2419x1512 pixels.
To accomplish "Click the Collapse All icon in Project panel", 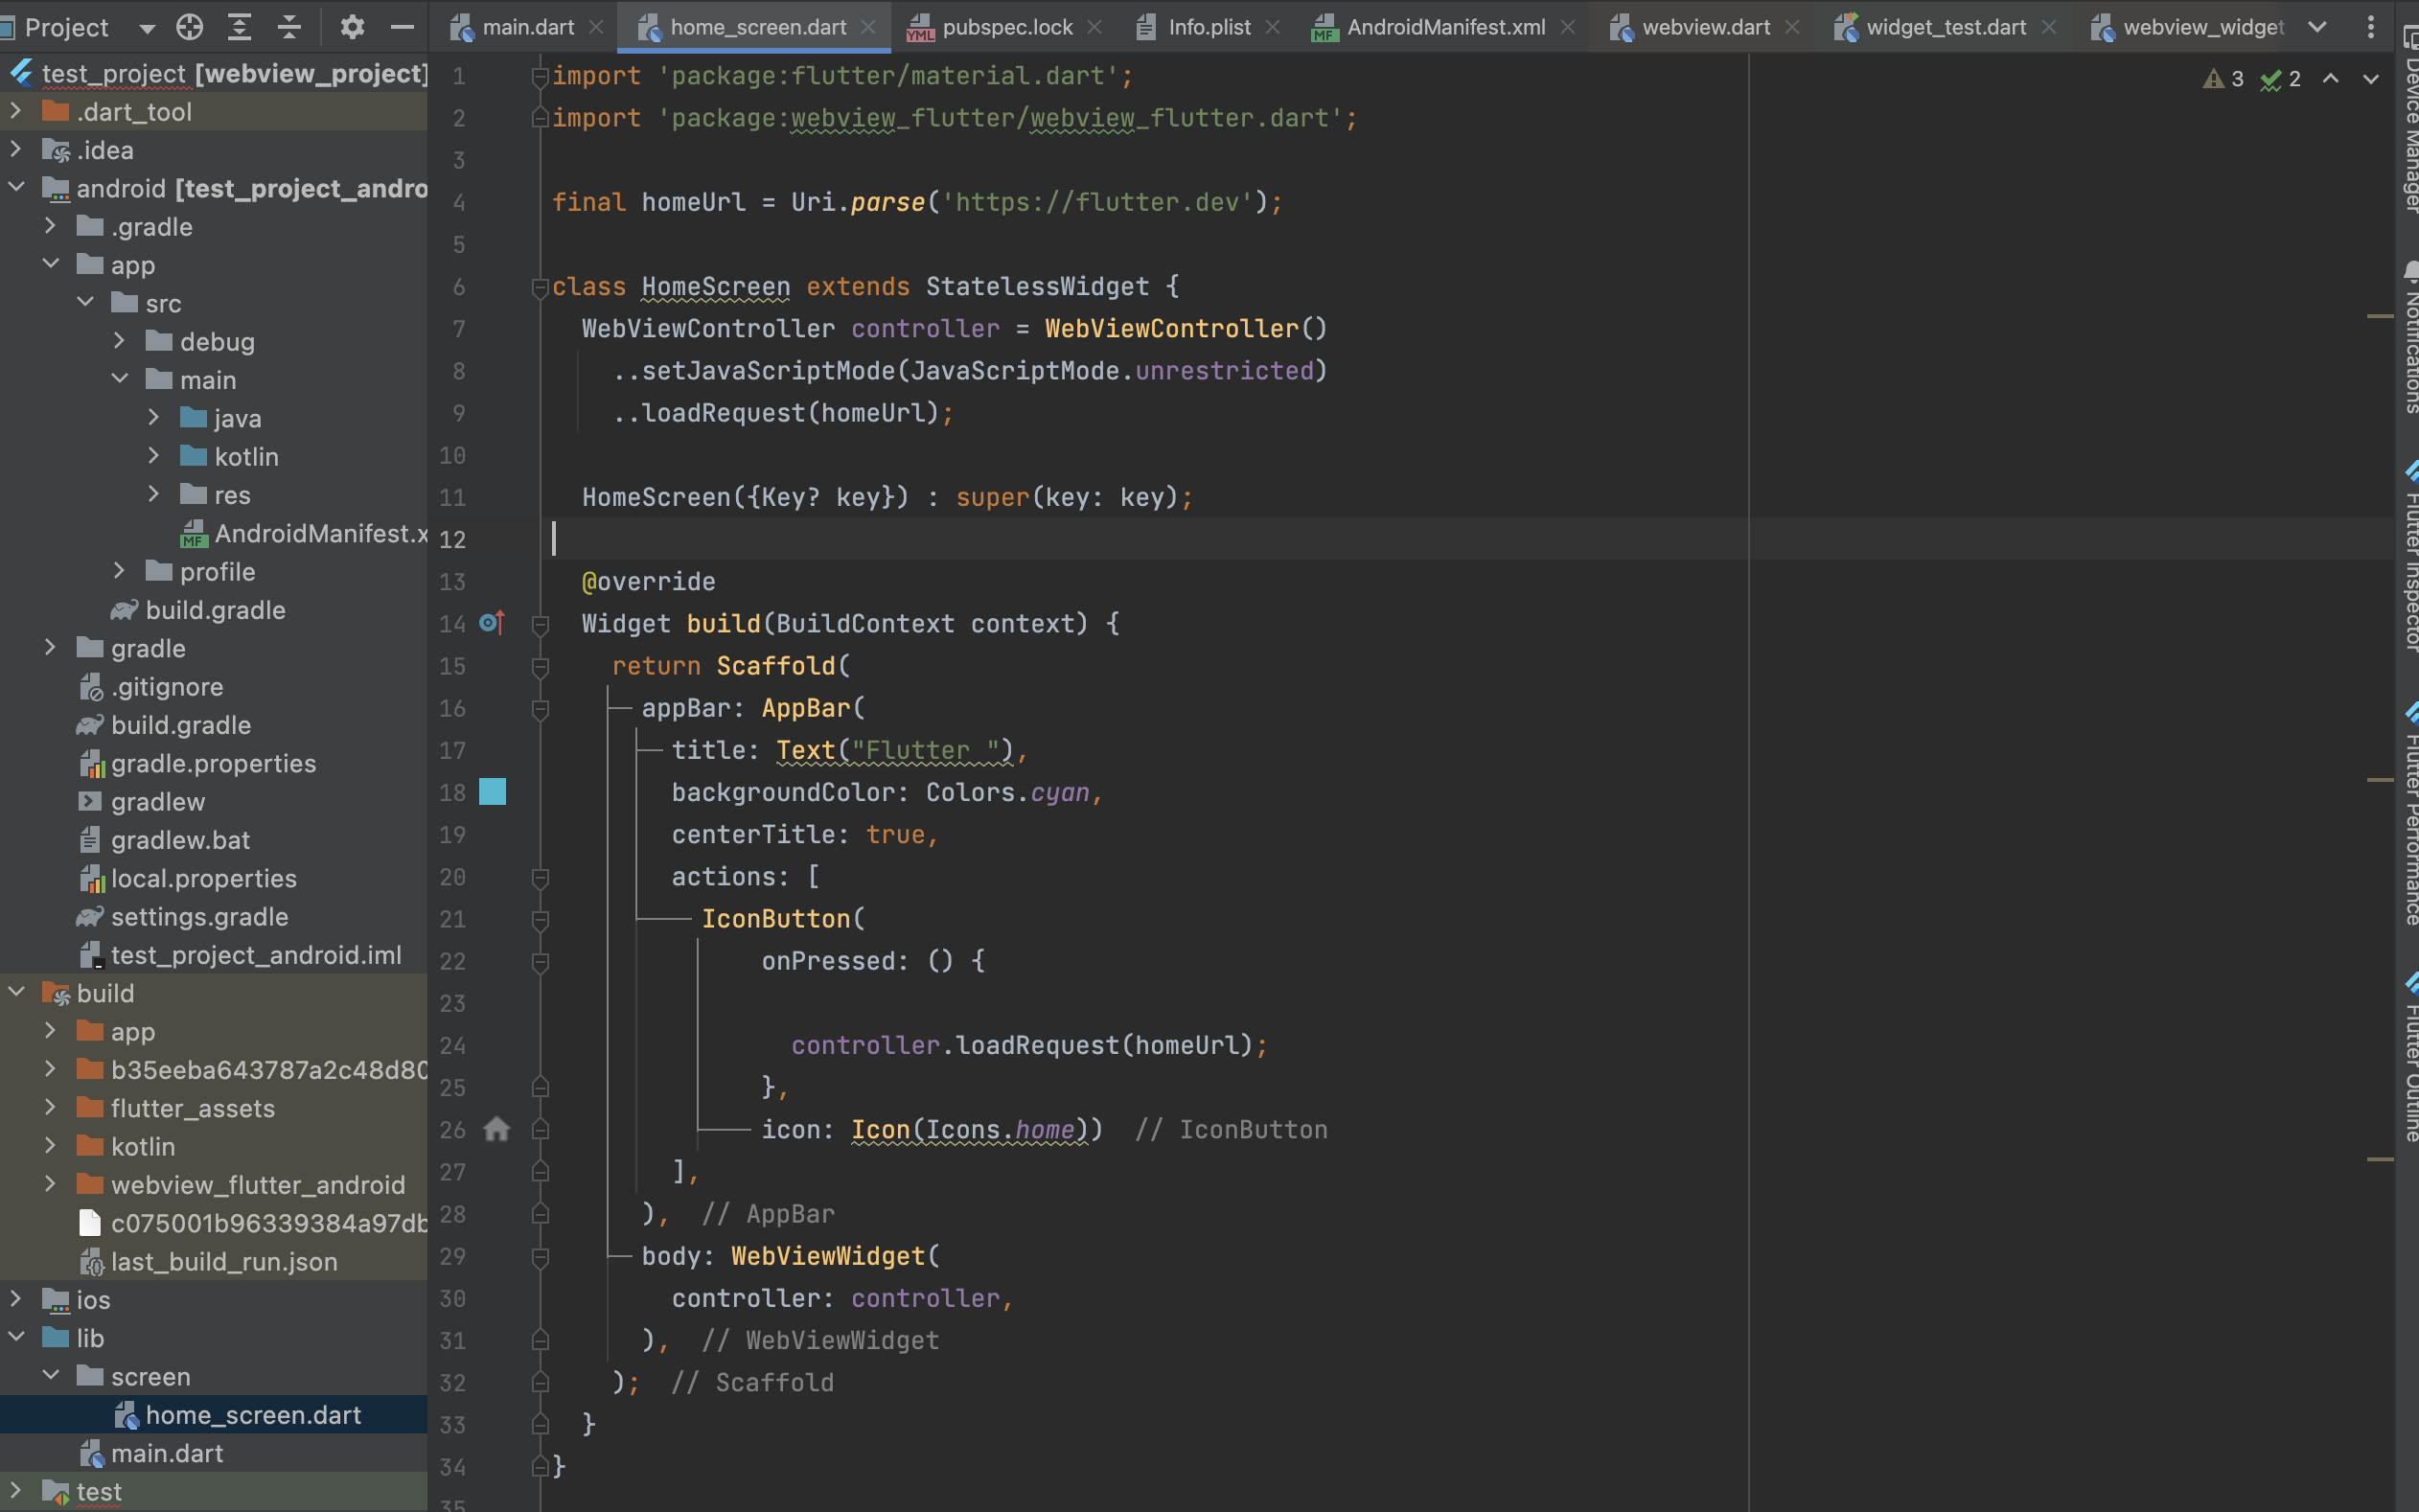I will [x=289, y=27].
